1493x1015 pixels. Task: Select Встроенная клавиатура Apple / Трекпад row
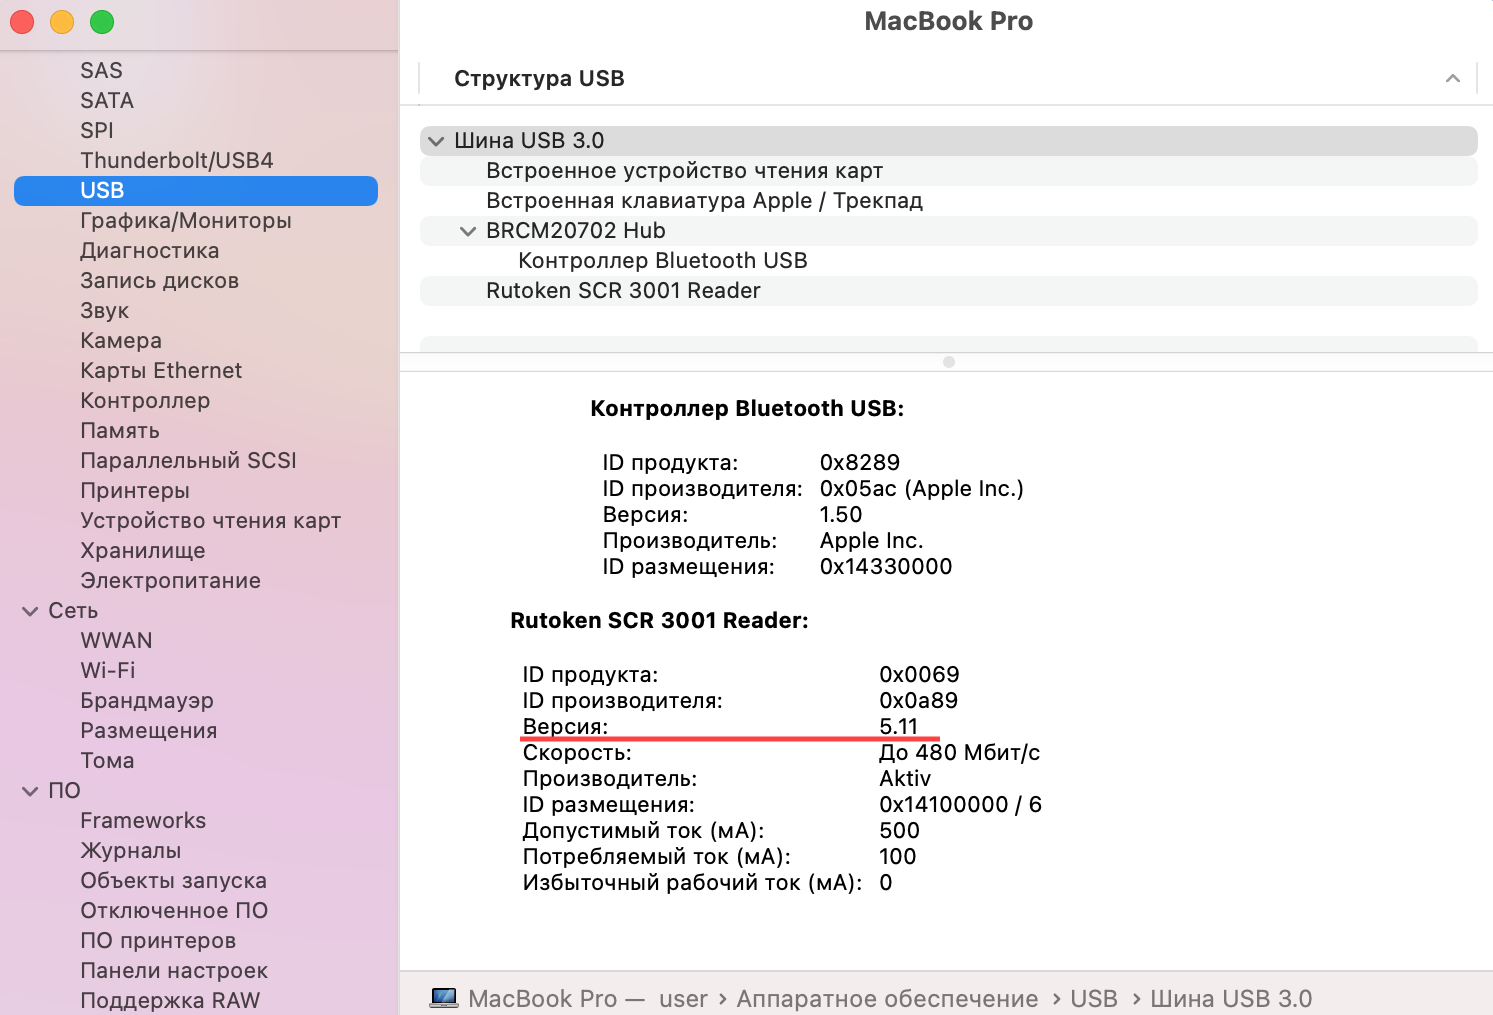pyautogui.click(x=948, y=201)
